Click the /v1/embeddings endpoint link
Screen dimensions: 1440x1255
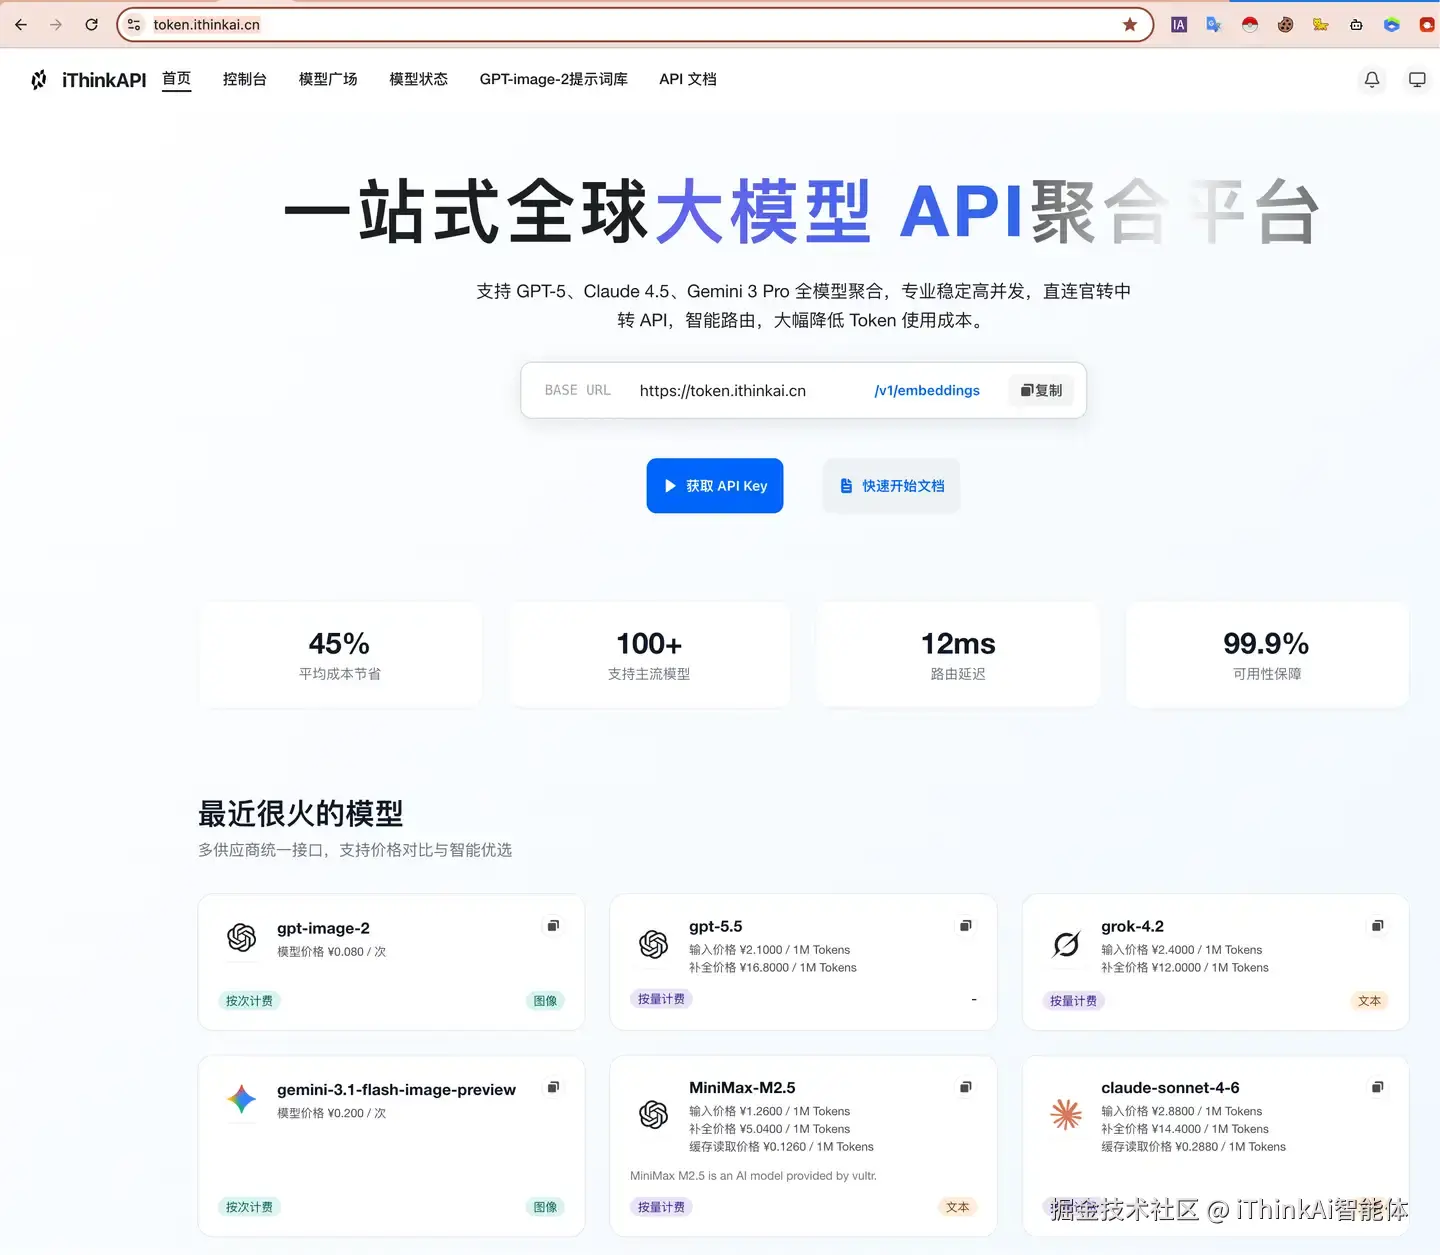point(927,390)
